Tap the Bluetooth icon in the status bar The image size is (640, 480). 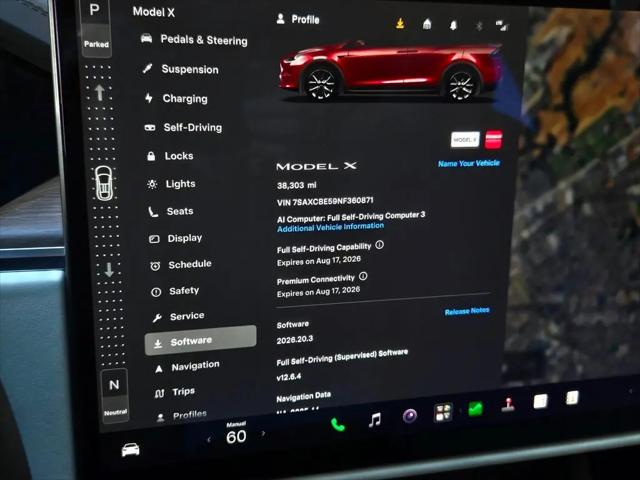pyautogui.click(x=479, y=26)
